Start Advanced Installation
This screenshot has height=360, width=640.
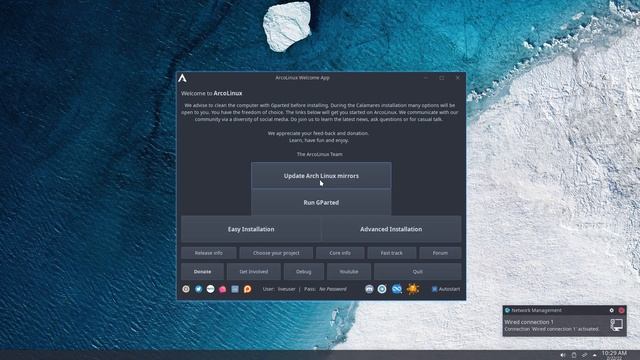pos(391,229)
